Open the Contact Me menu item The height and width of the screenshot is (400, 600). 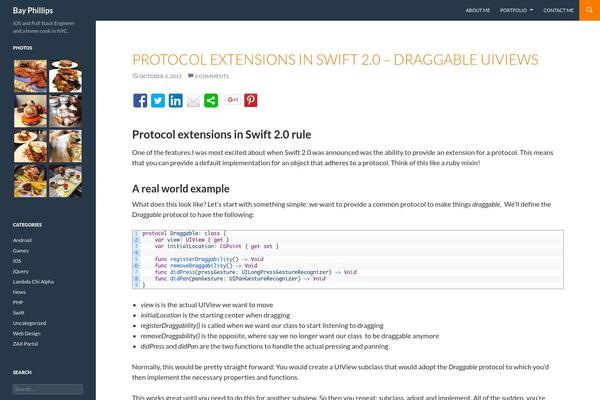[x=558, y=10]
